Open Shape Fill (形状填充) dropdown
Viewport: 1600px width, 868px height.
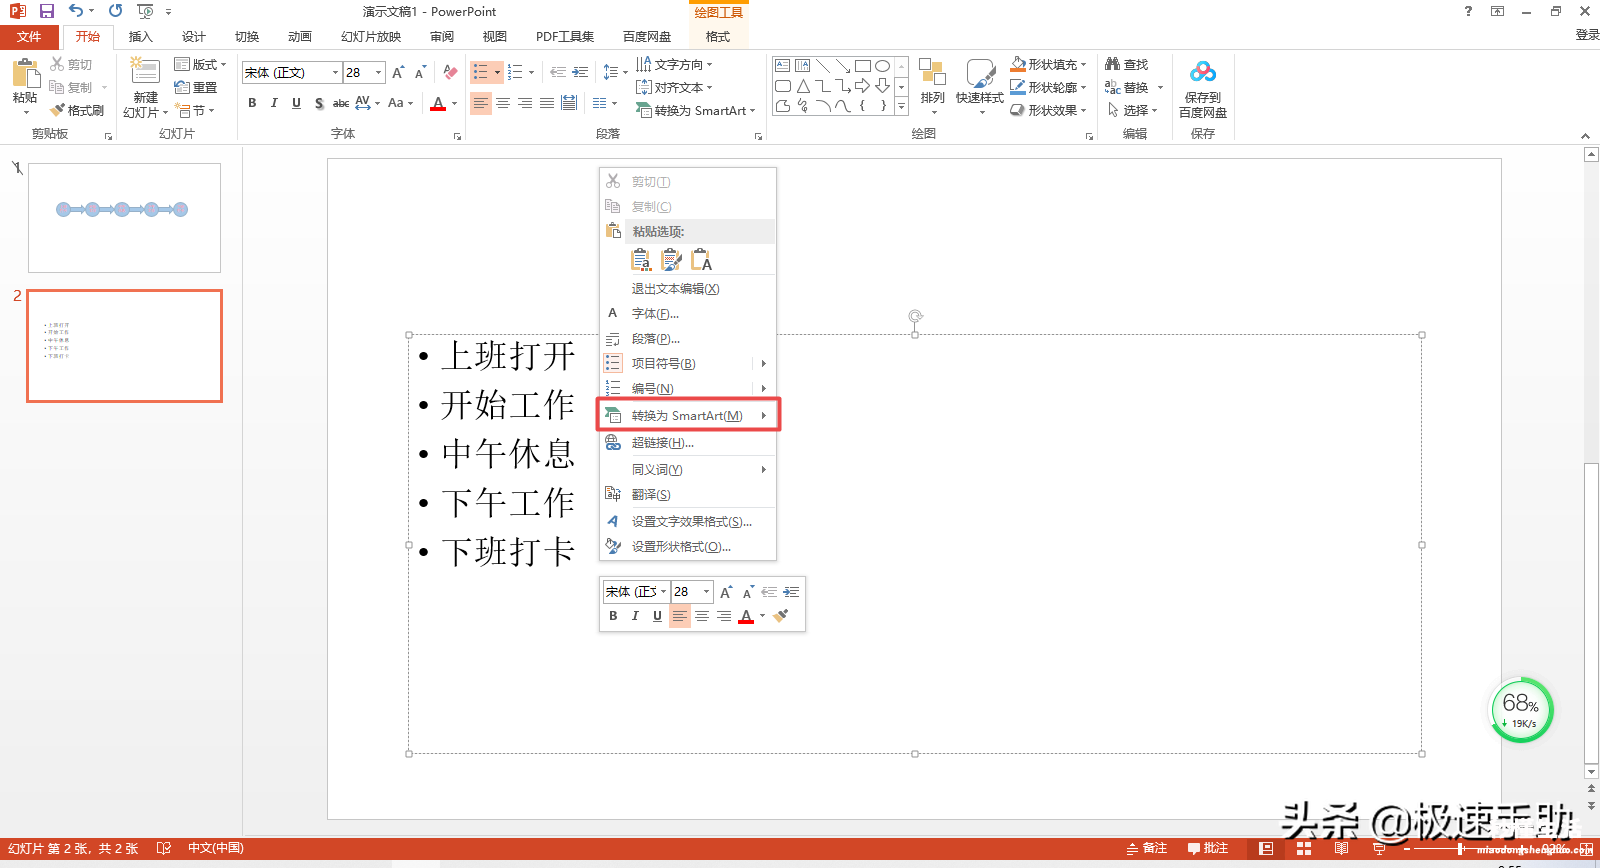coord(1048,64)
